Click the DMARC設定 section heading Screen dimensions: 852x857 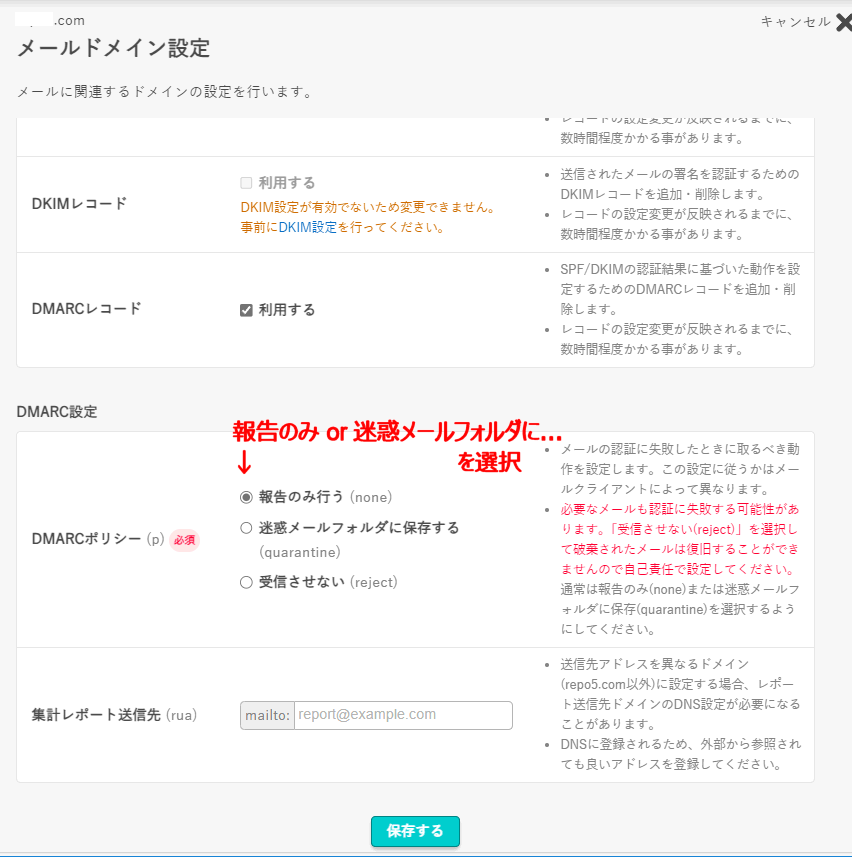(57, 411)
